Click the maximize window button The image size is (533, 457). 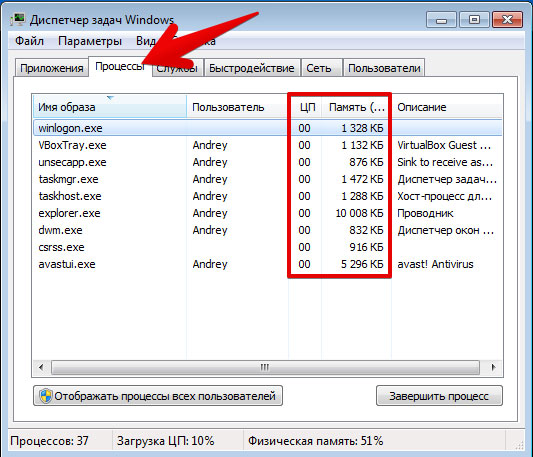click(474, 20)
